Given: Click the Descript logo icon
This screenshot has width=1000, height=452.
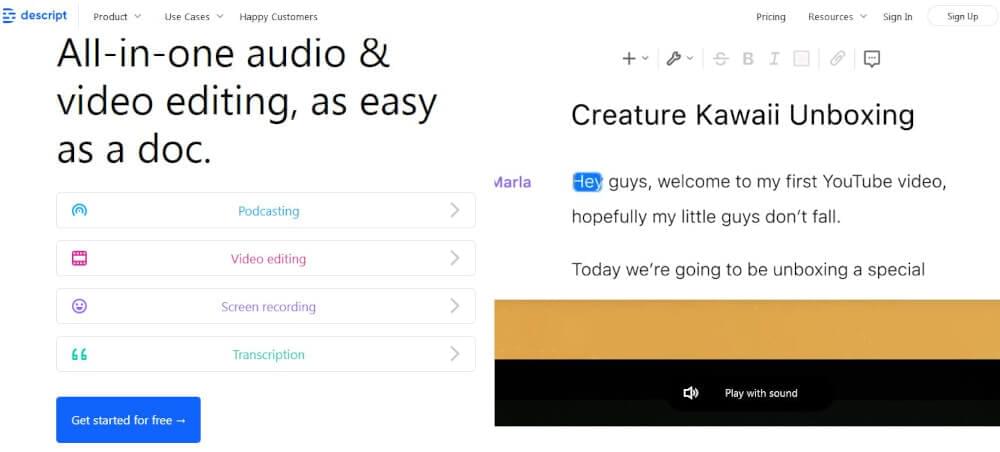Looking at the screenshot, I should pos(9,16).
